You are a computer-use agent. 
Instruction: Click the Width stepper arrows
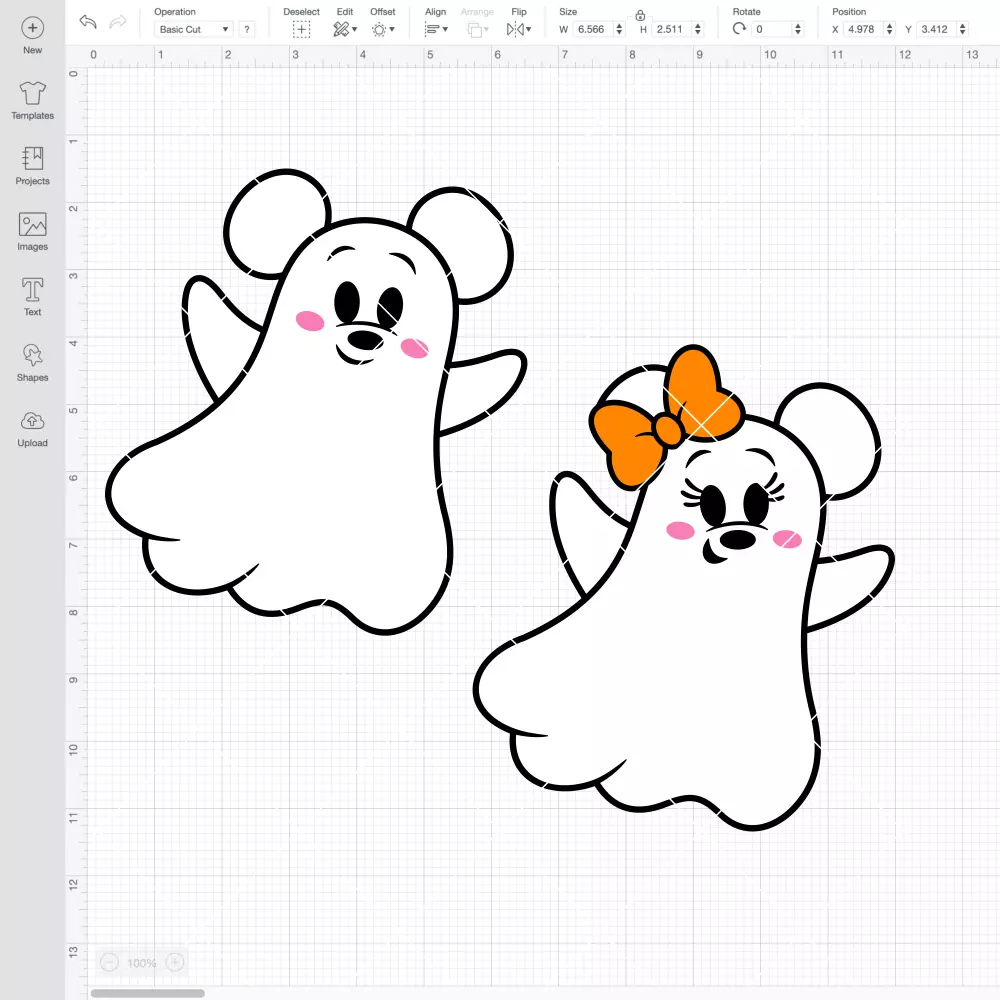(x=619, y=29)
